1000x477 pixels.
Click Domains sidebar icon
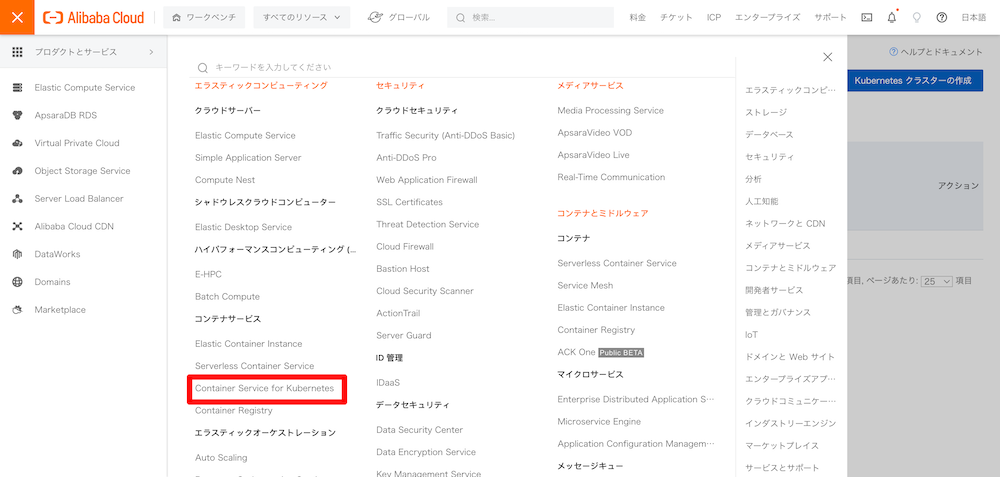[17, 282]
